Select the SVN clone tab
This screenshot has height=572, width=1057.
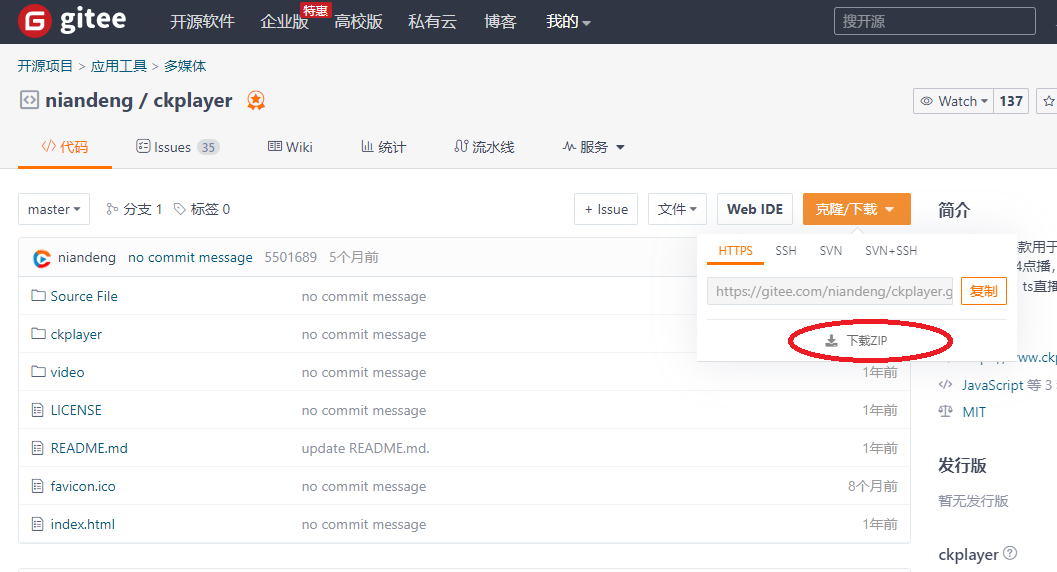(x=830, y=251)
